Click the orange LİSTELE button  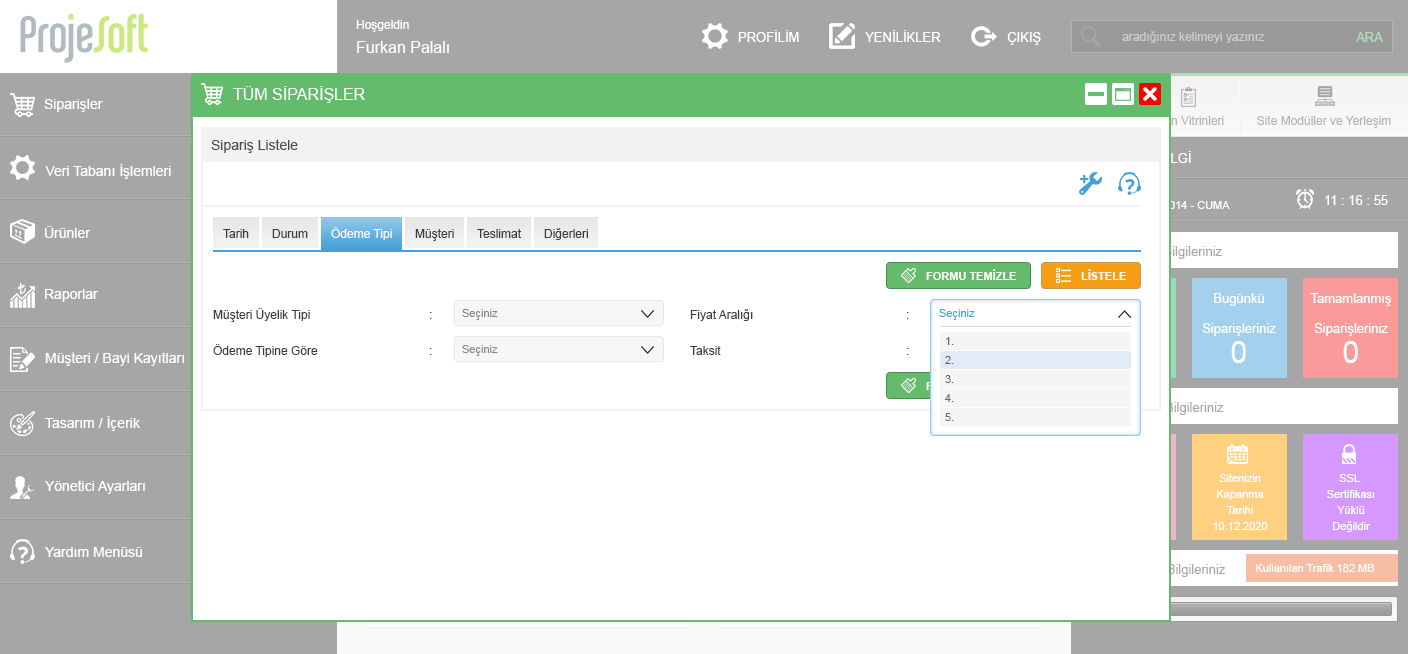pos(1090,276)
